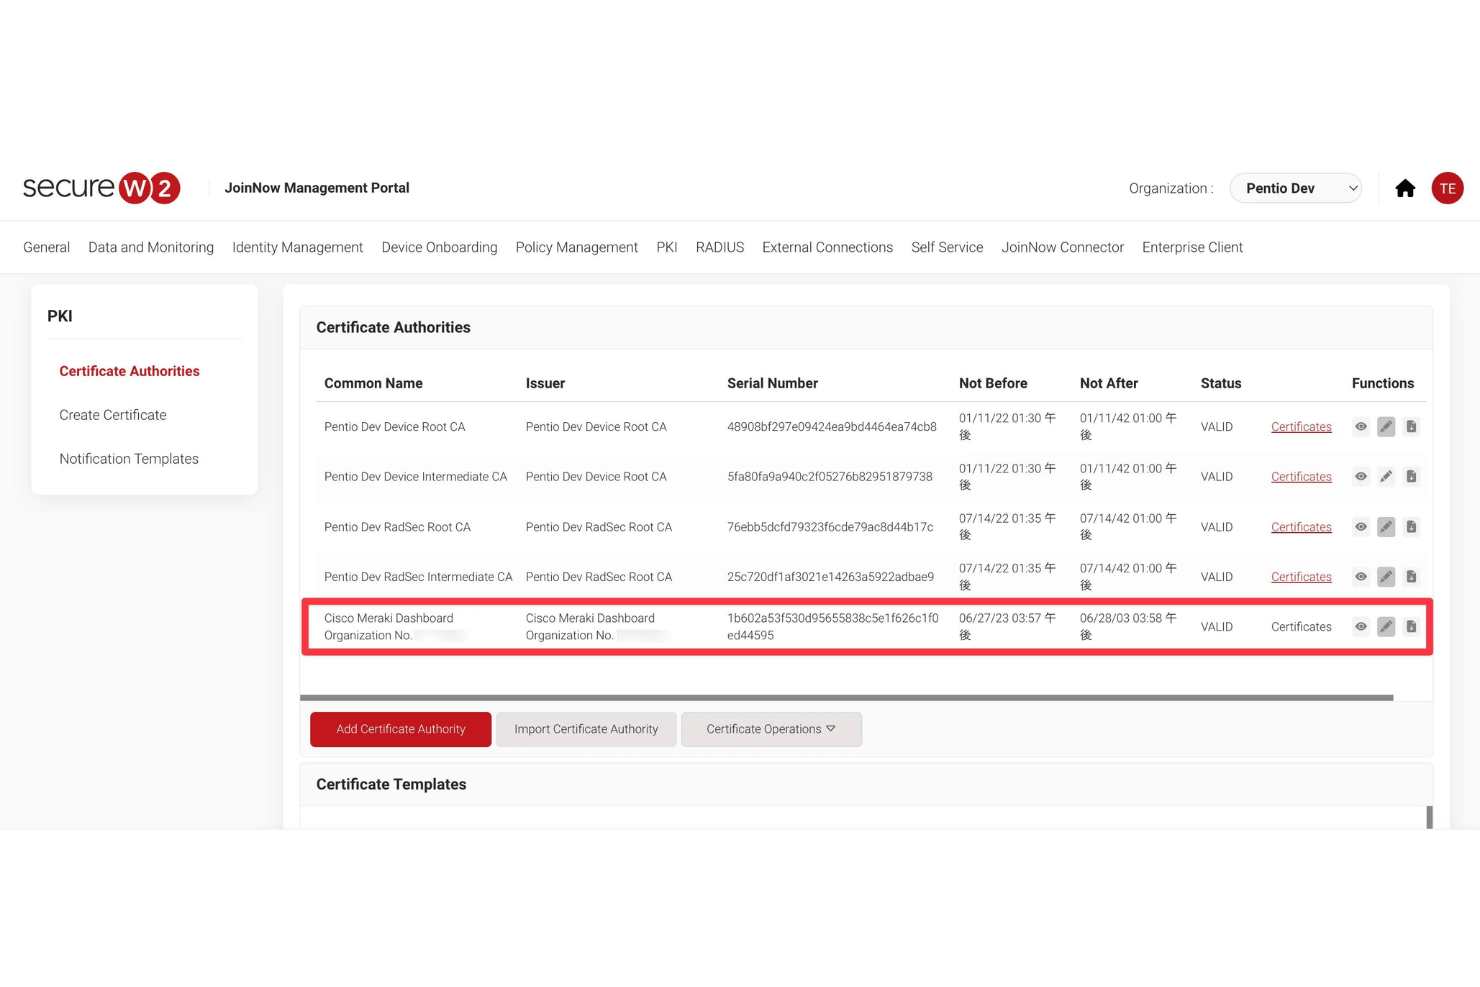Open Enterprise Client menu
Image resolution: width=1480 pixels, height=987 pixels.
pos(1192,247)
